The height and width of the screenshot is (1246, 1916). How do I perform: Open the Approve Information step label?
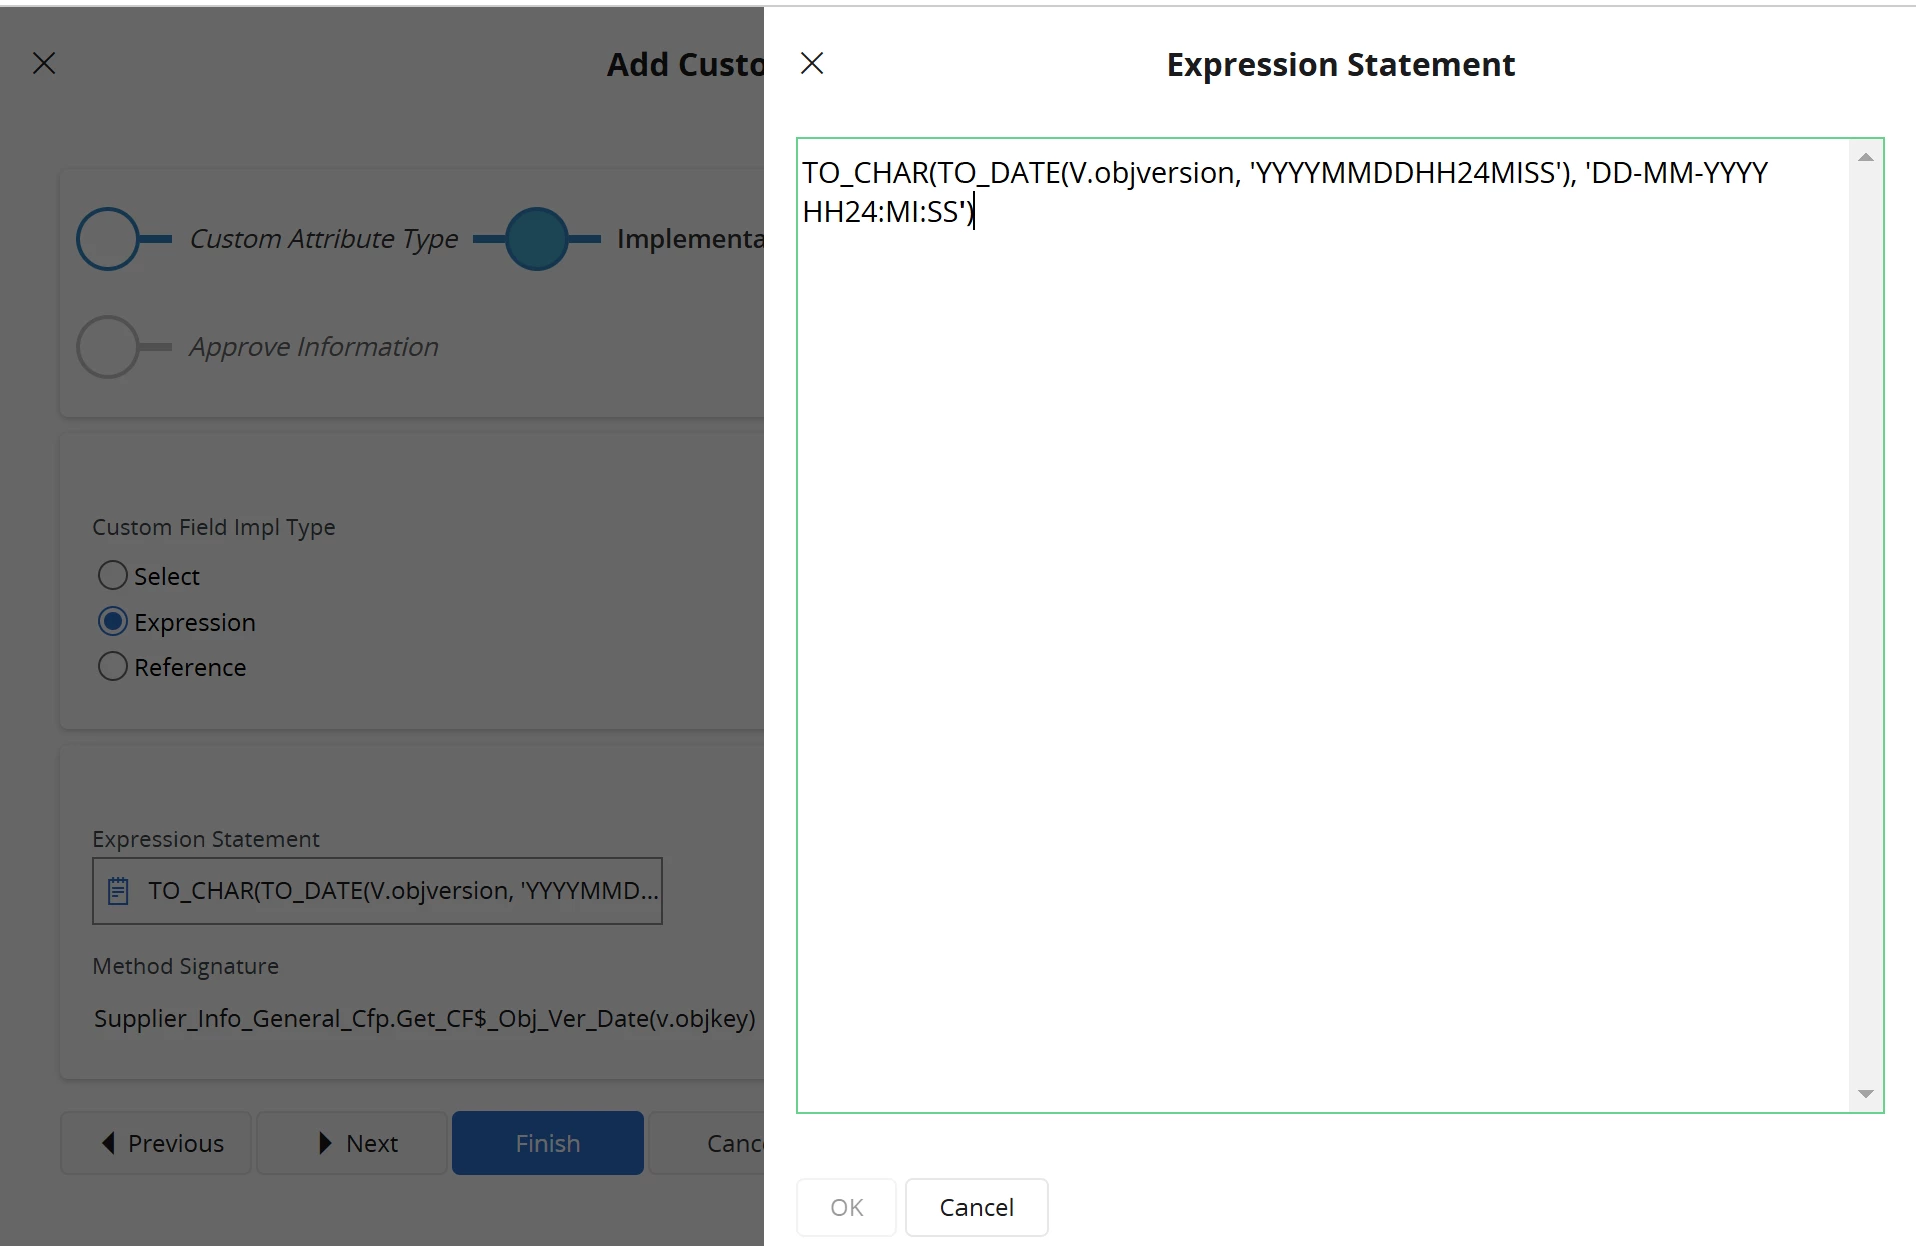coord(313,347)
